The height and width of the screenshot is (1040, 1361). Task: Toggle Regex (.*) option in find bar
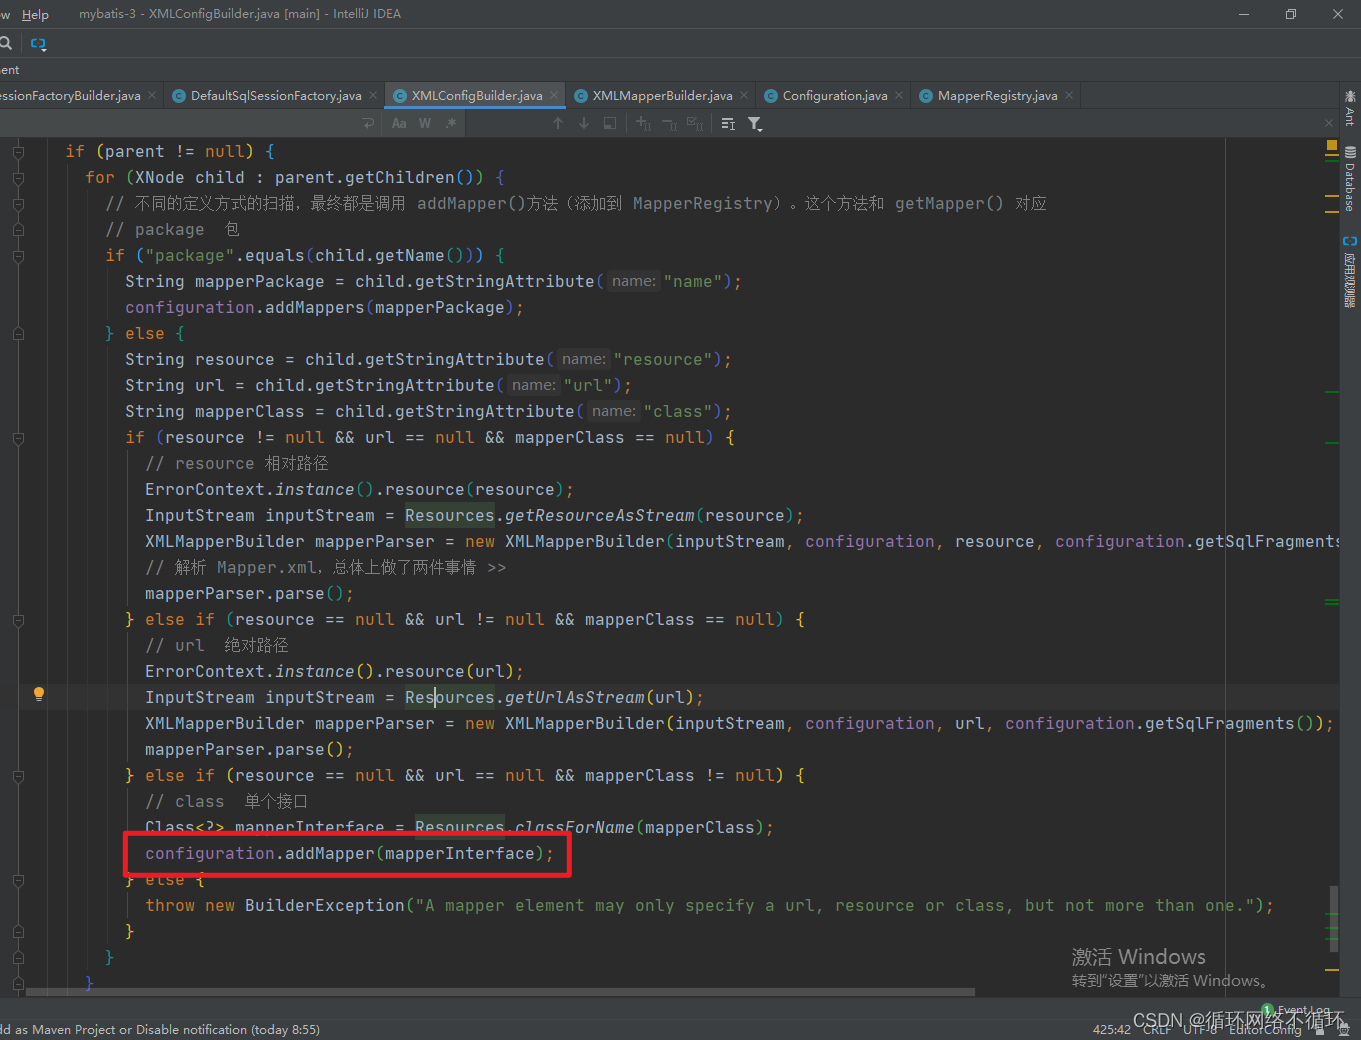coord(451,123)
